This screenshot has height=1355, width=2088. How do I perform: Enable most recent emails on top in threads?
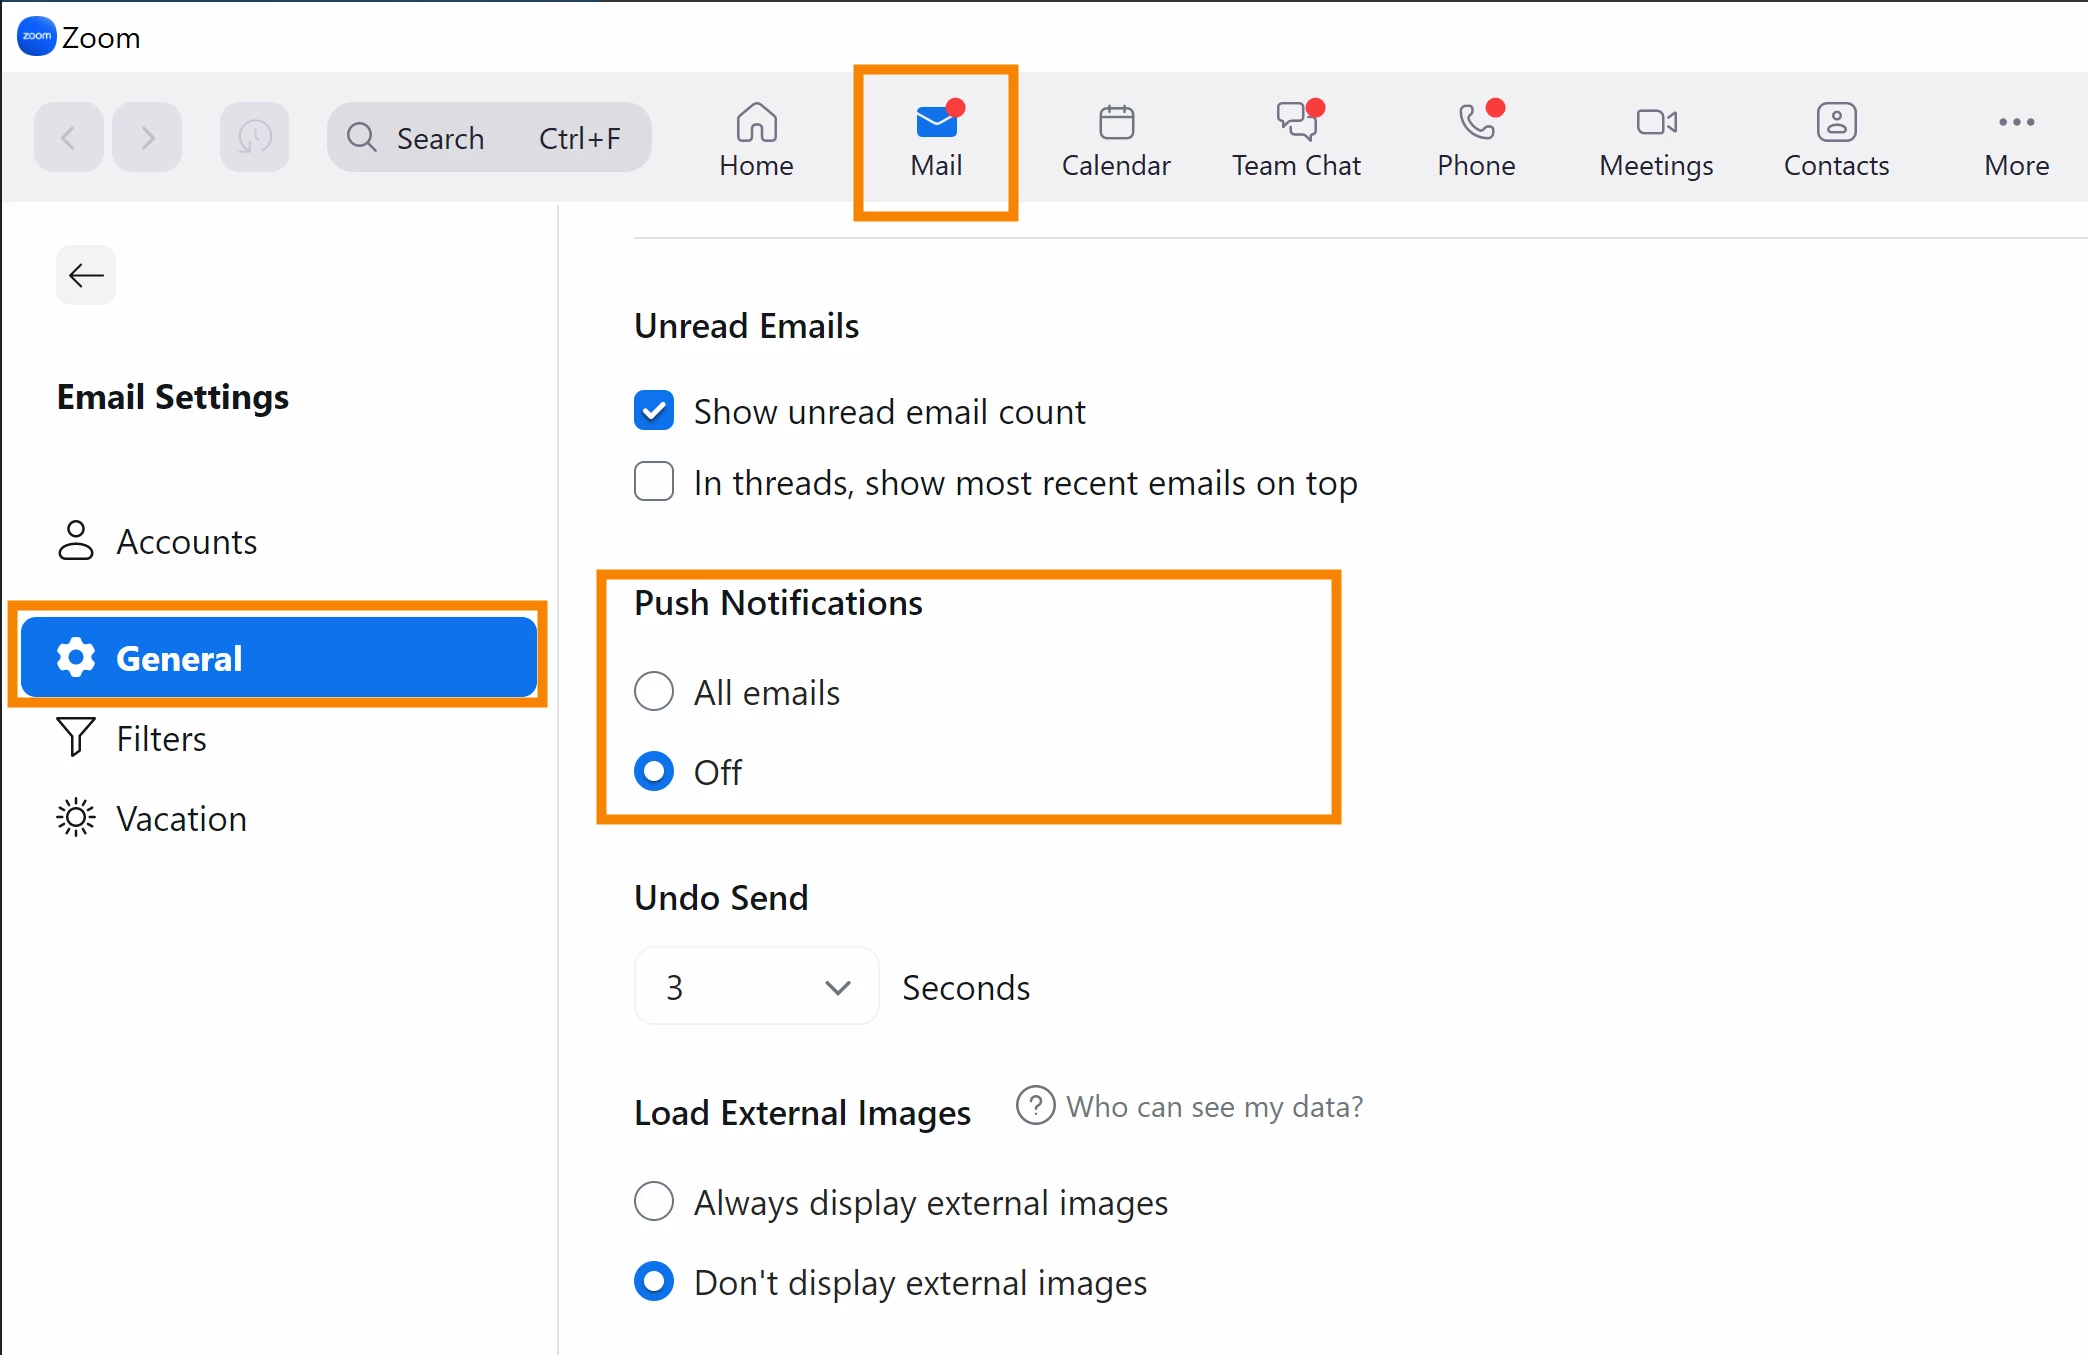654,482
